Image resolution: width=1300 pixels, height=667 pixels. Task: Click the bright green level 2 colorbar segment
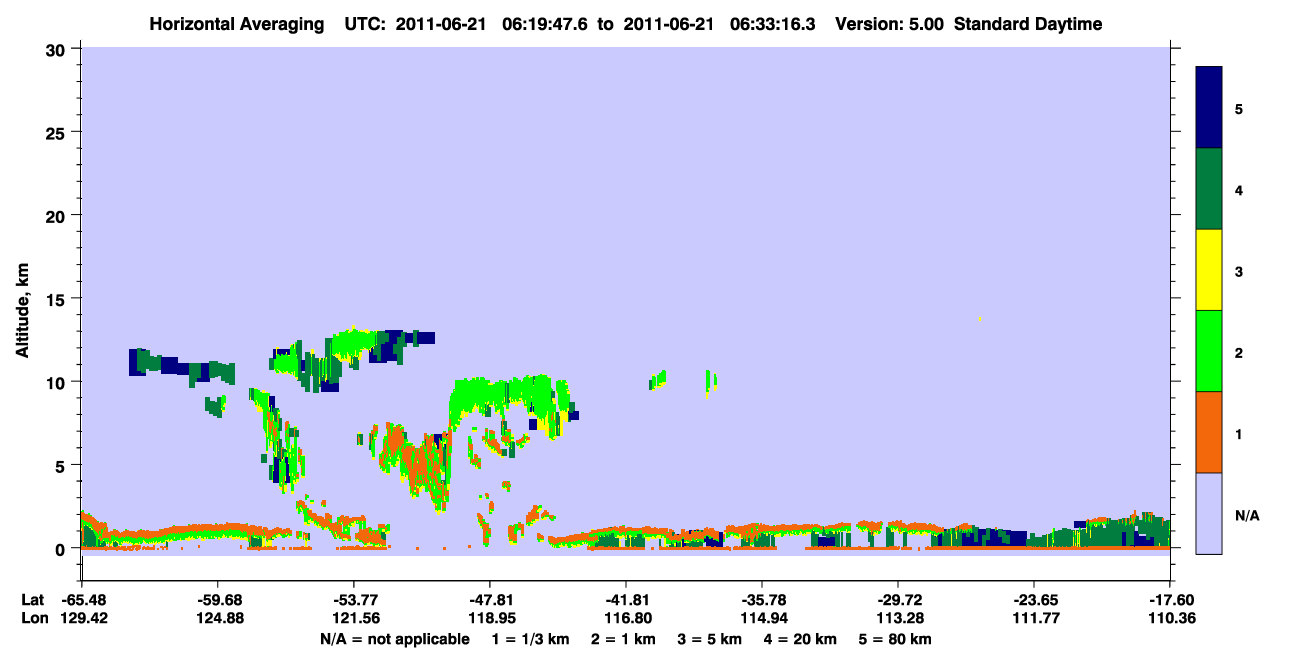click(1209, 351)
